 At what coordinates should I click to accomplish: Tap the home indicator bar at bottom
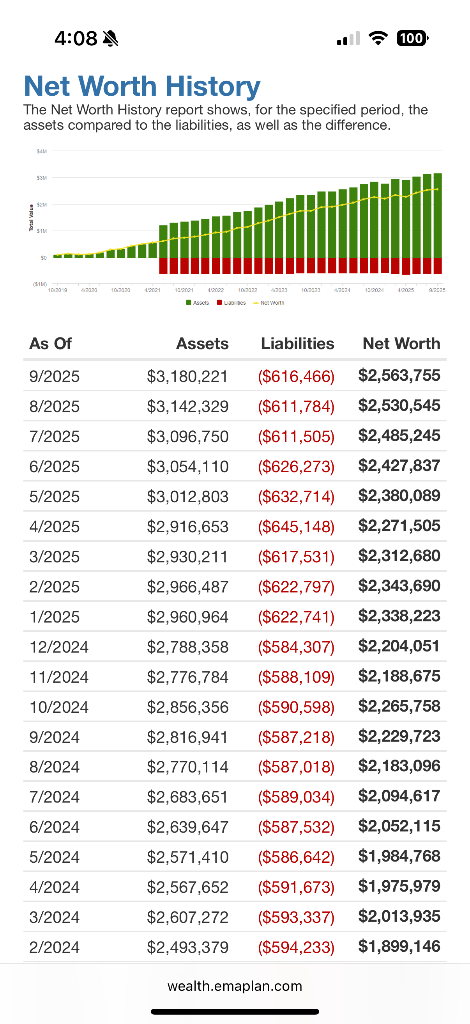point(235,1012)
